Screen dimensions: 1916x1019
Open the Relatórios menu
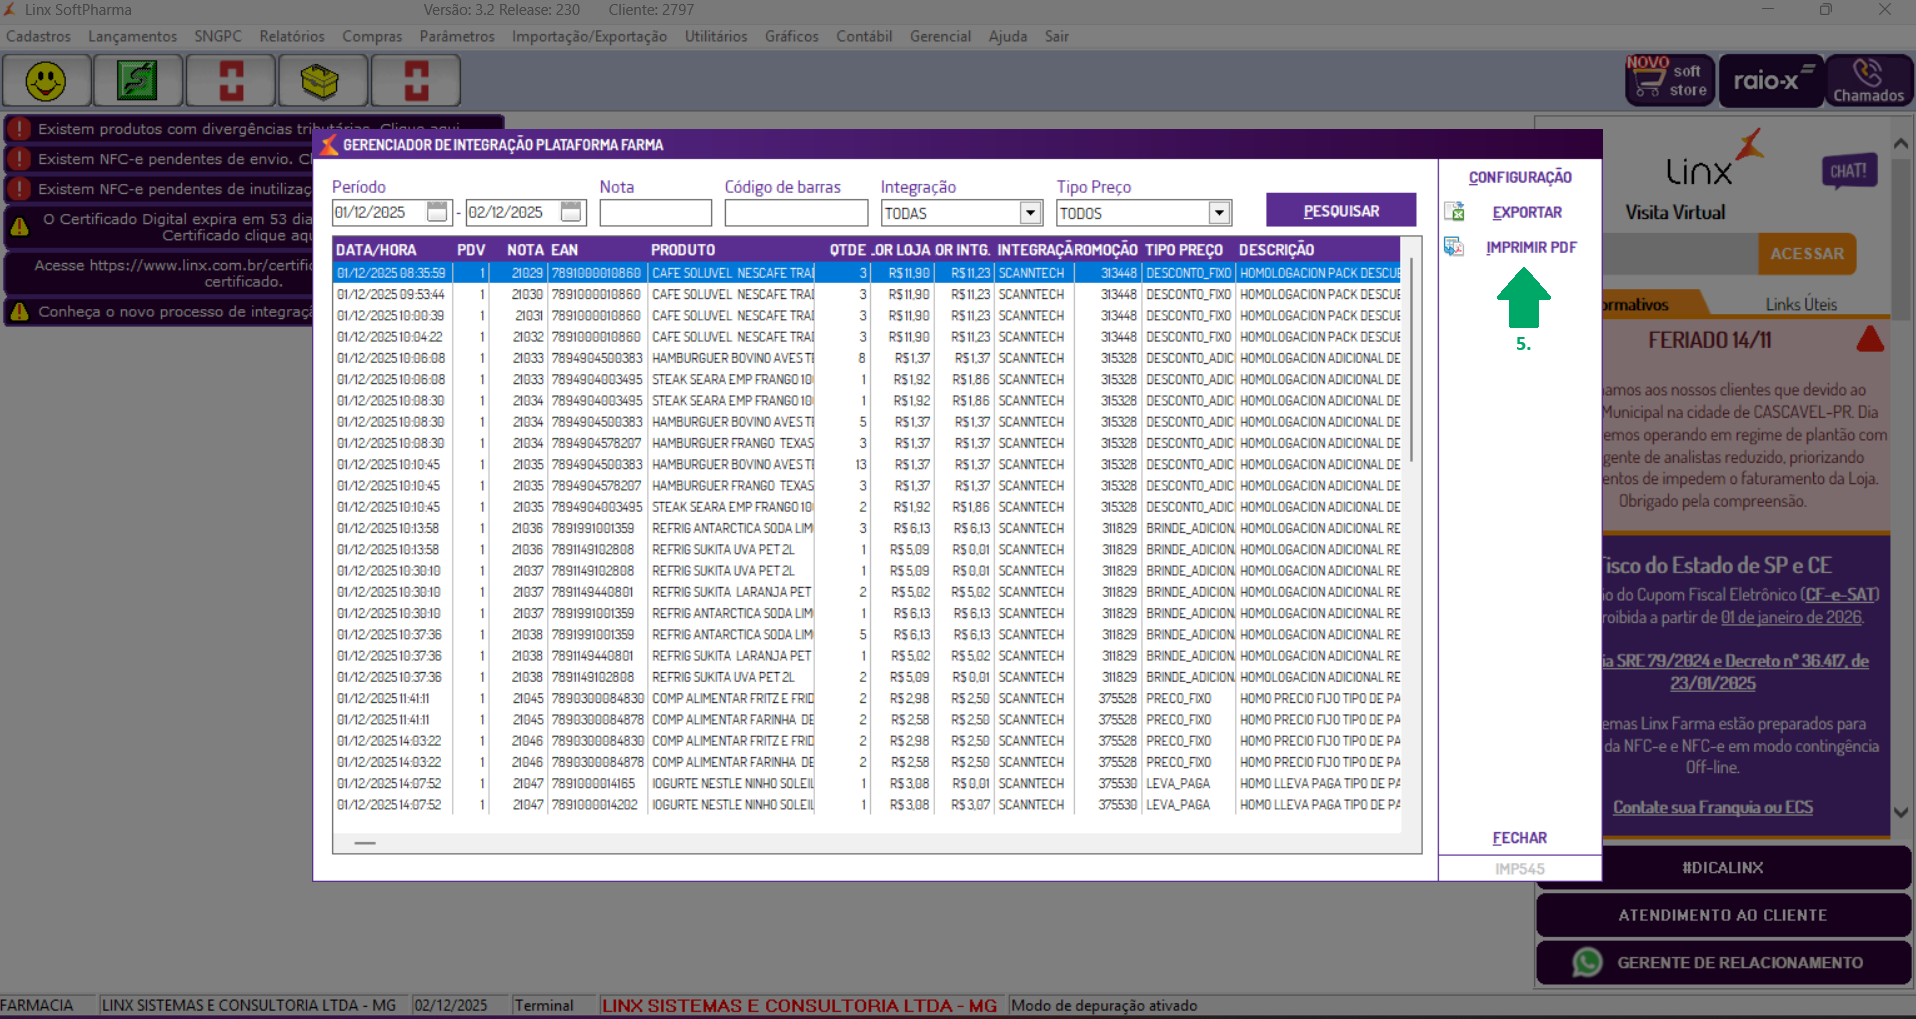pyautogui.click(x=292, y=37)
